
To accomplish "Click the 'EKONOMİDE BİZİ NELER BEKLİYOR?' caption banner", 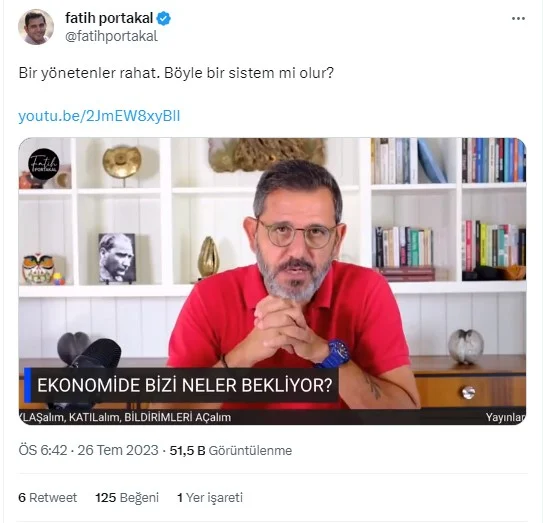I will [x=181, y=385].
